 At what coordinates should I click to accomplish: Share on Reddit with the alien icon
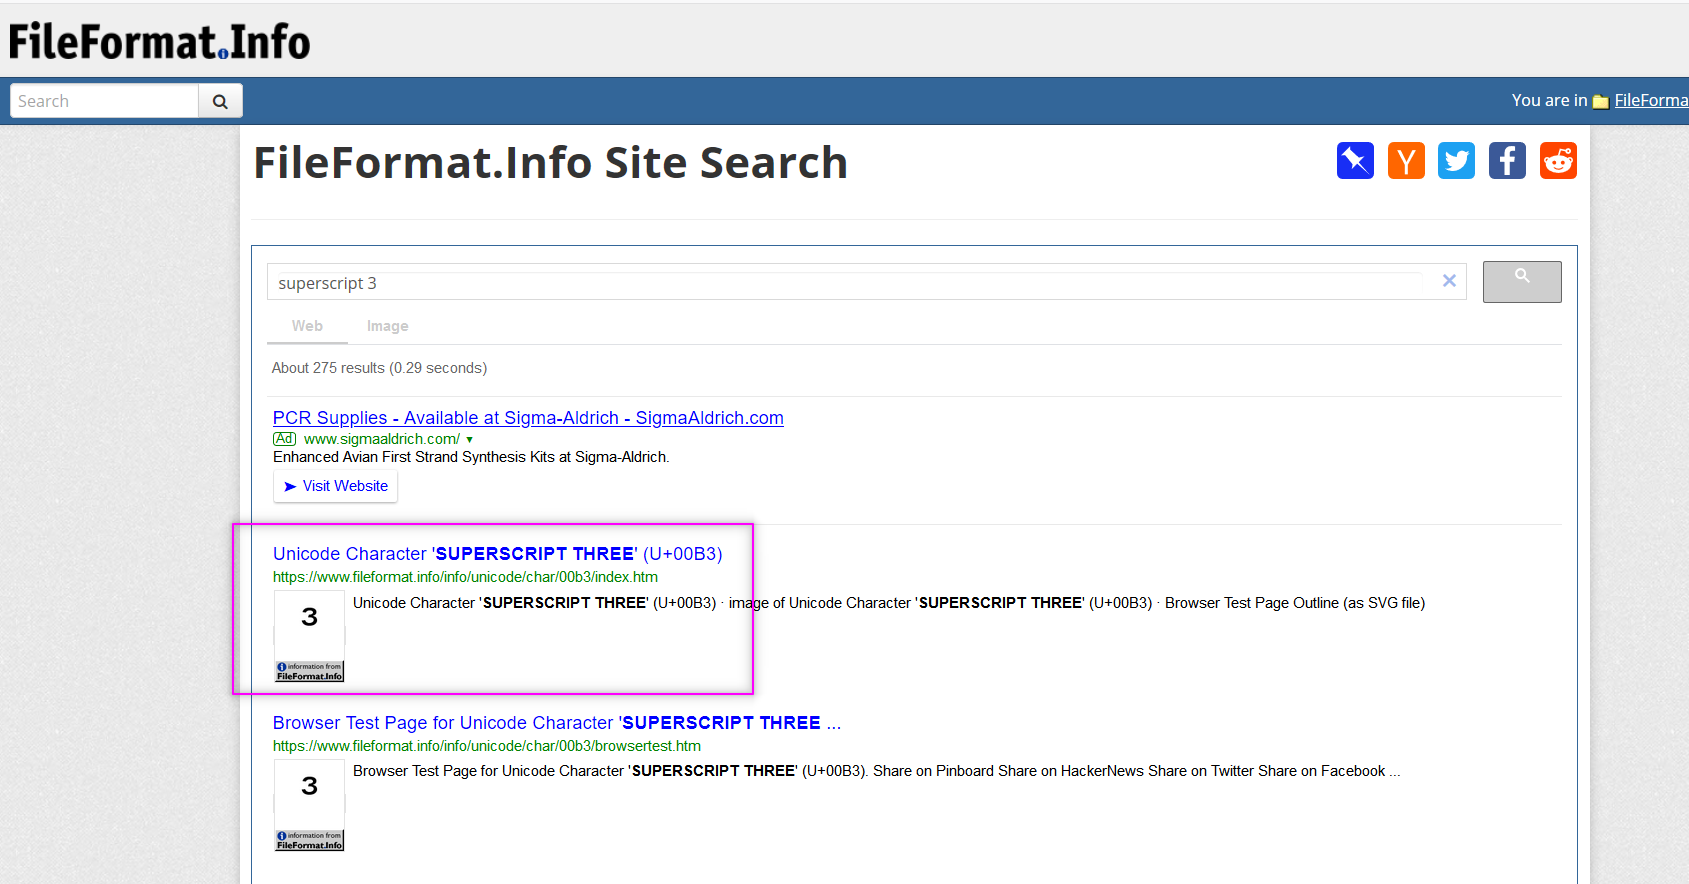[x=1558, y=161]
